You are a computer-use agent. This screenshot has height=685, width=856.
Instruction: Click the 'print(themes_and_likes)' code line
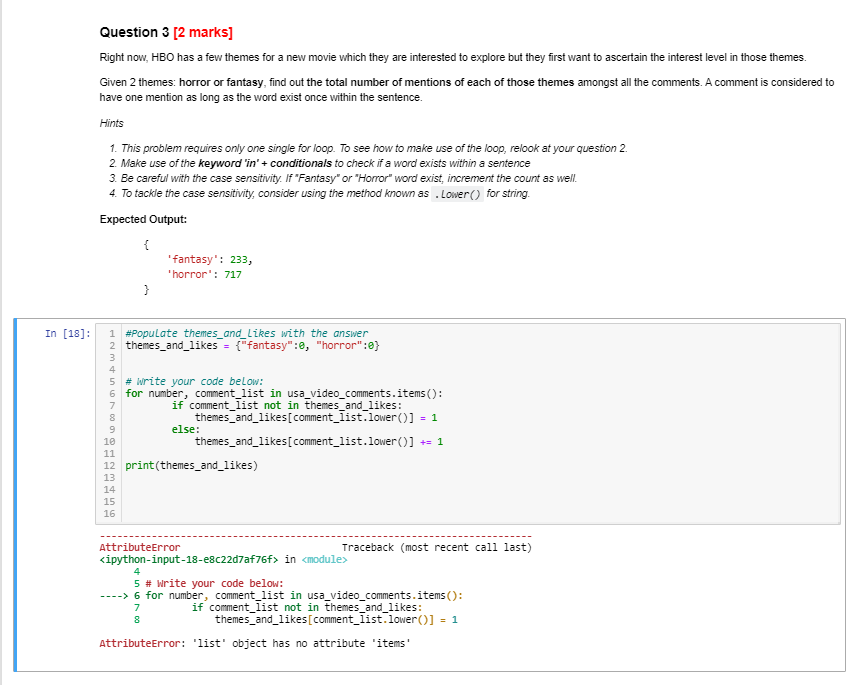click(x=191, y=466)
